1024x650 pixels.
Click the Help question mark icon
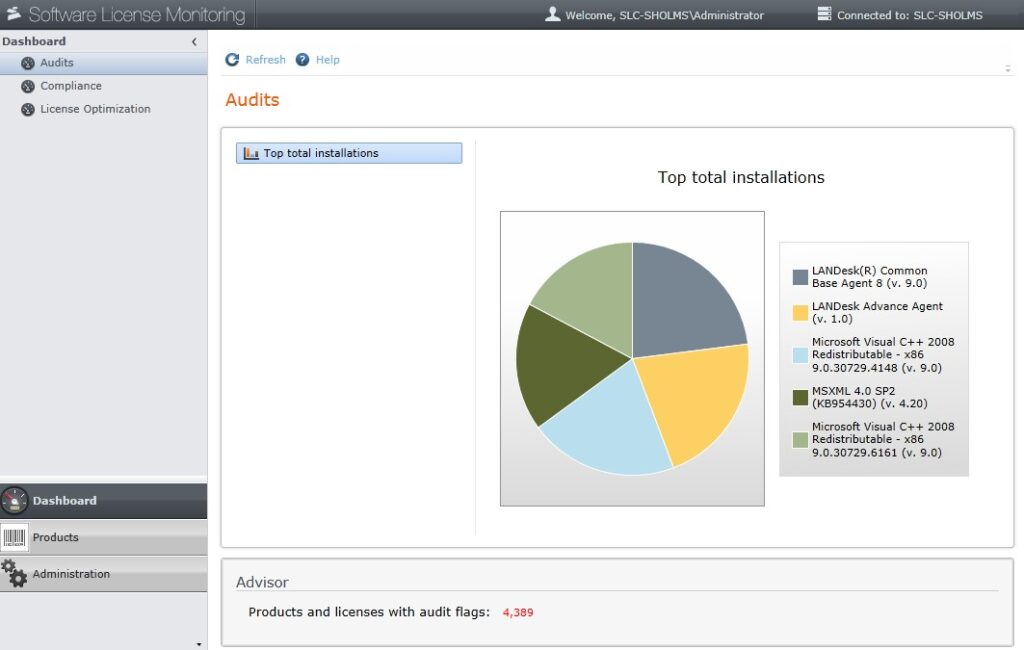click(302, 59)
